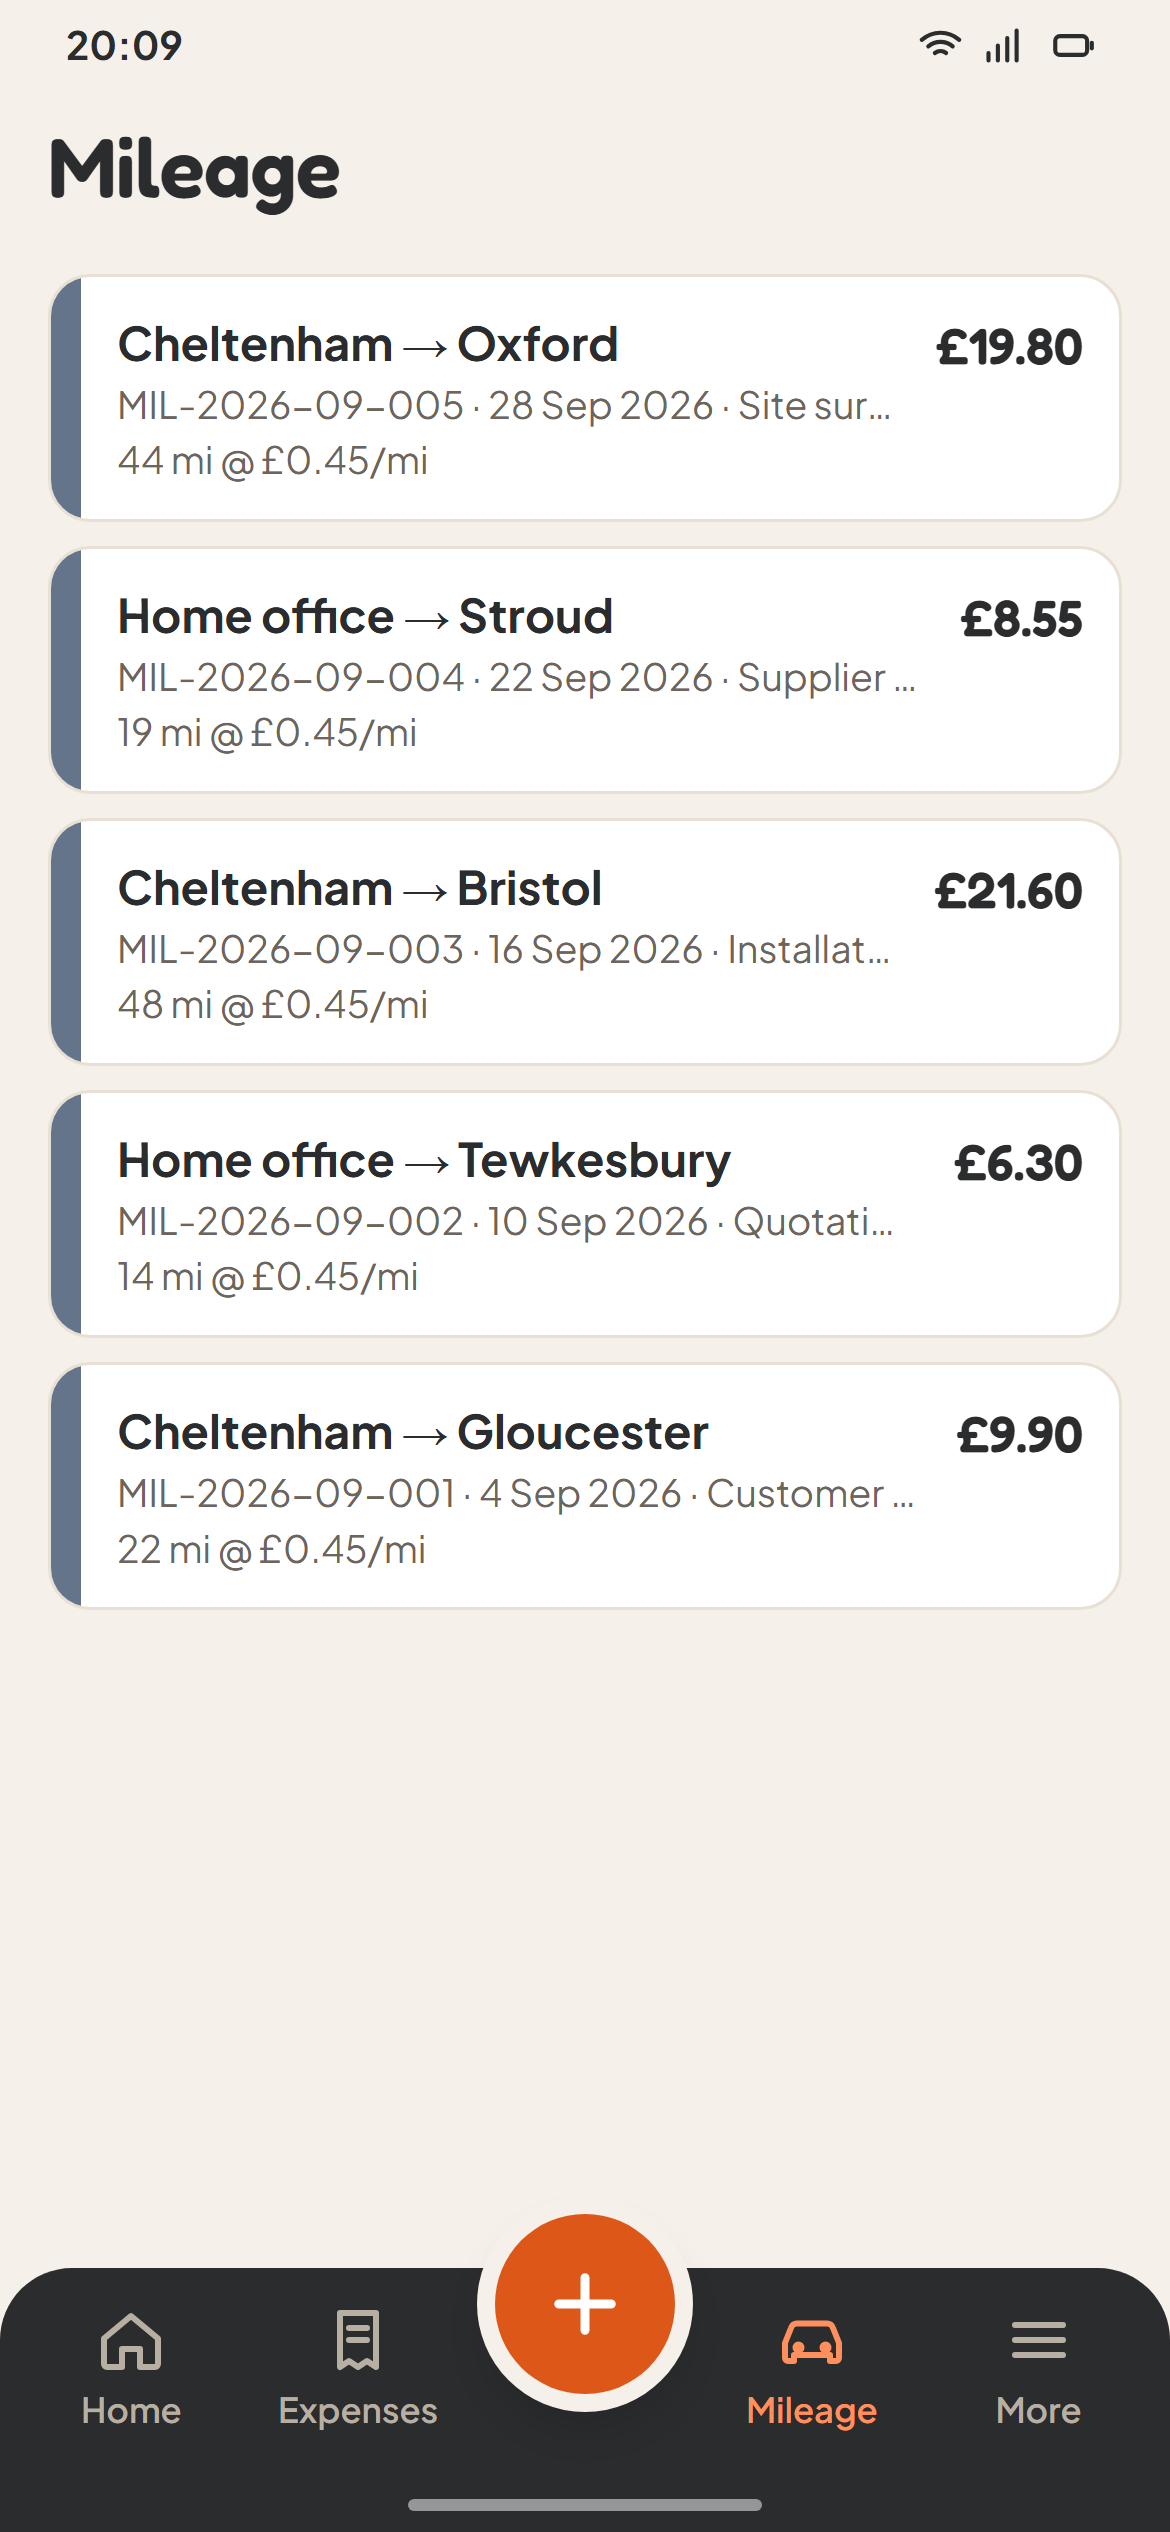Tap the bottom home indicator bar
This screenshot has width=1170, height=2532.
tap(585, 2505)
